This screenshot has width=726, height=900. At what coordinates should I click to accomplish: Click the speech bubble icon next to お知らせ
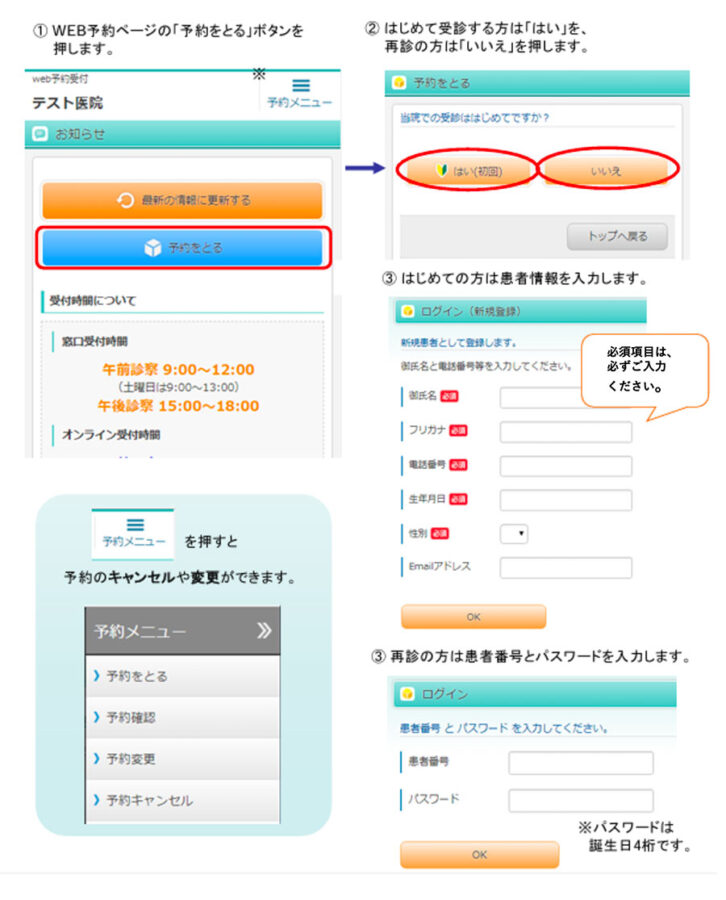tap(40, 133)
